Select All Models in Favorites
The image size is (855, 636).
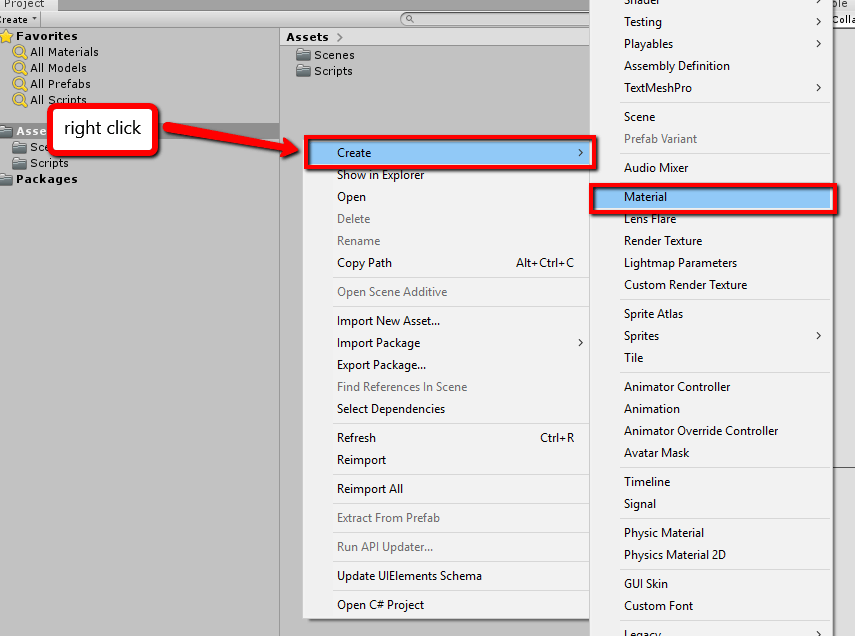(x=58, y=68)
